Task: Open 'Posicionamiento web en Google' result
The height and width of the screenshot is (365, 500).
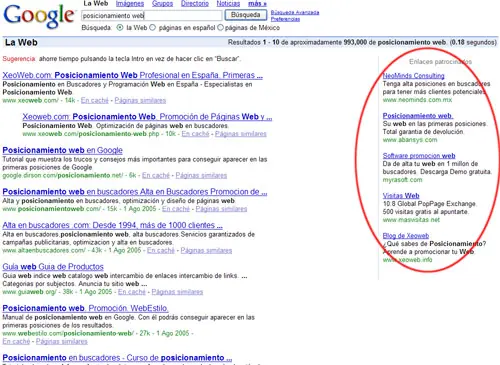Action: (62, 150)
